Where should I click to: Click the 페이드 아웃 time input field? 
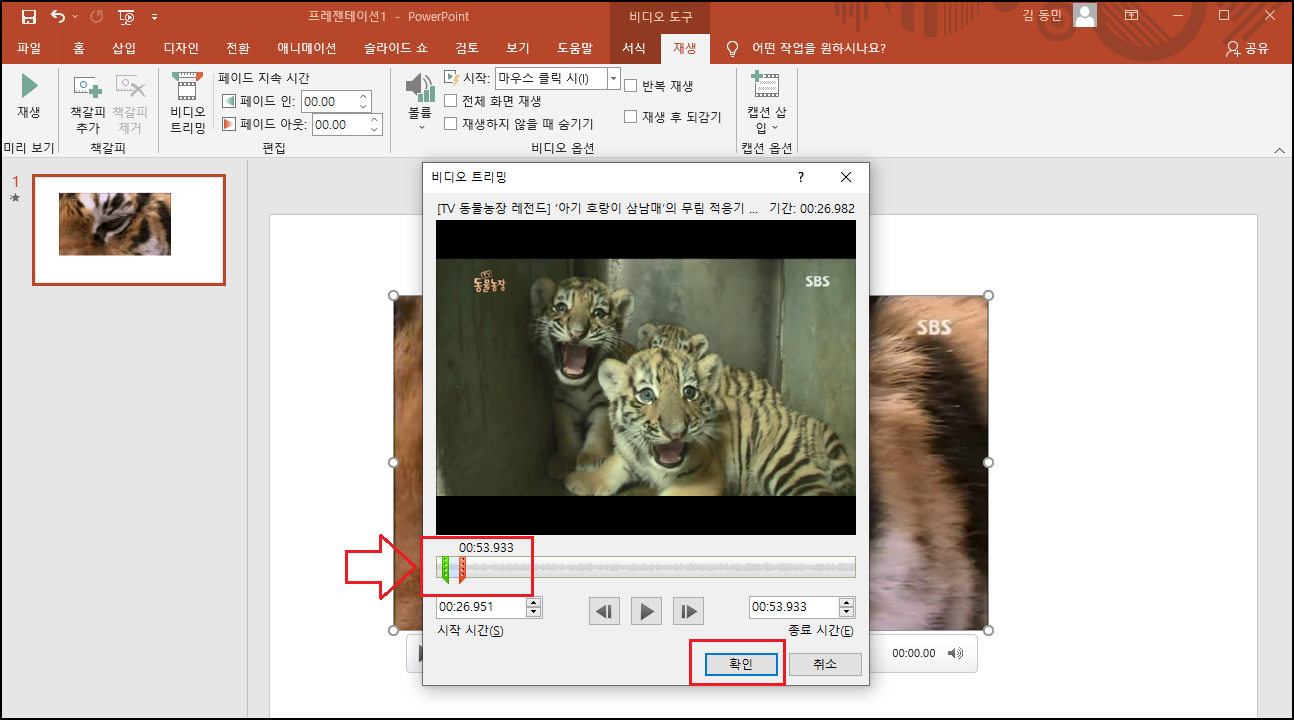[x=340, y=124]
